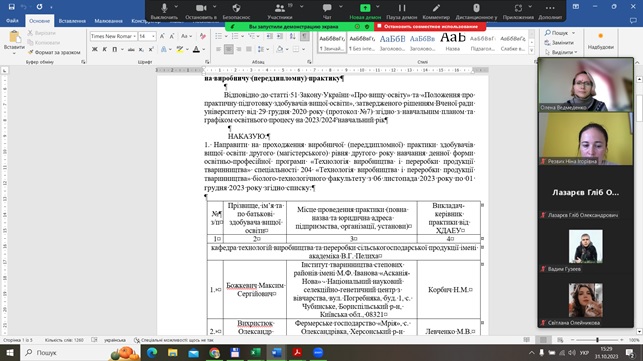Open the Вставлення ribbon tab
The width and height of the screenshot is (643, 361).
click(x=72, y=21)
